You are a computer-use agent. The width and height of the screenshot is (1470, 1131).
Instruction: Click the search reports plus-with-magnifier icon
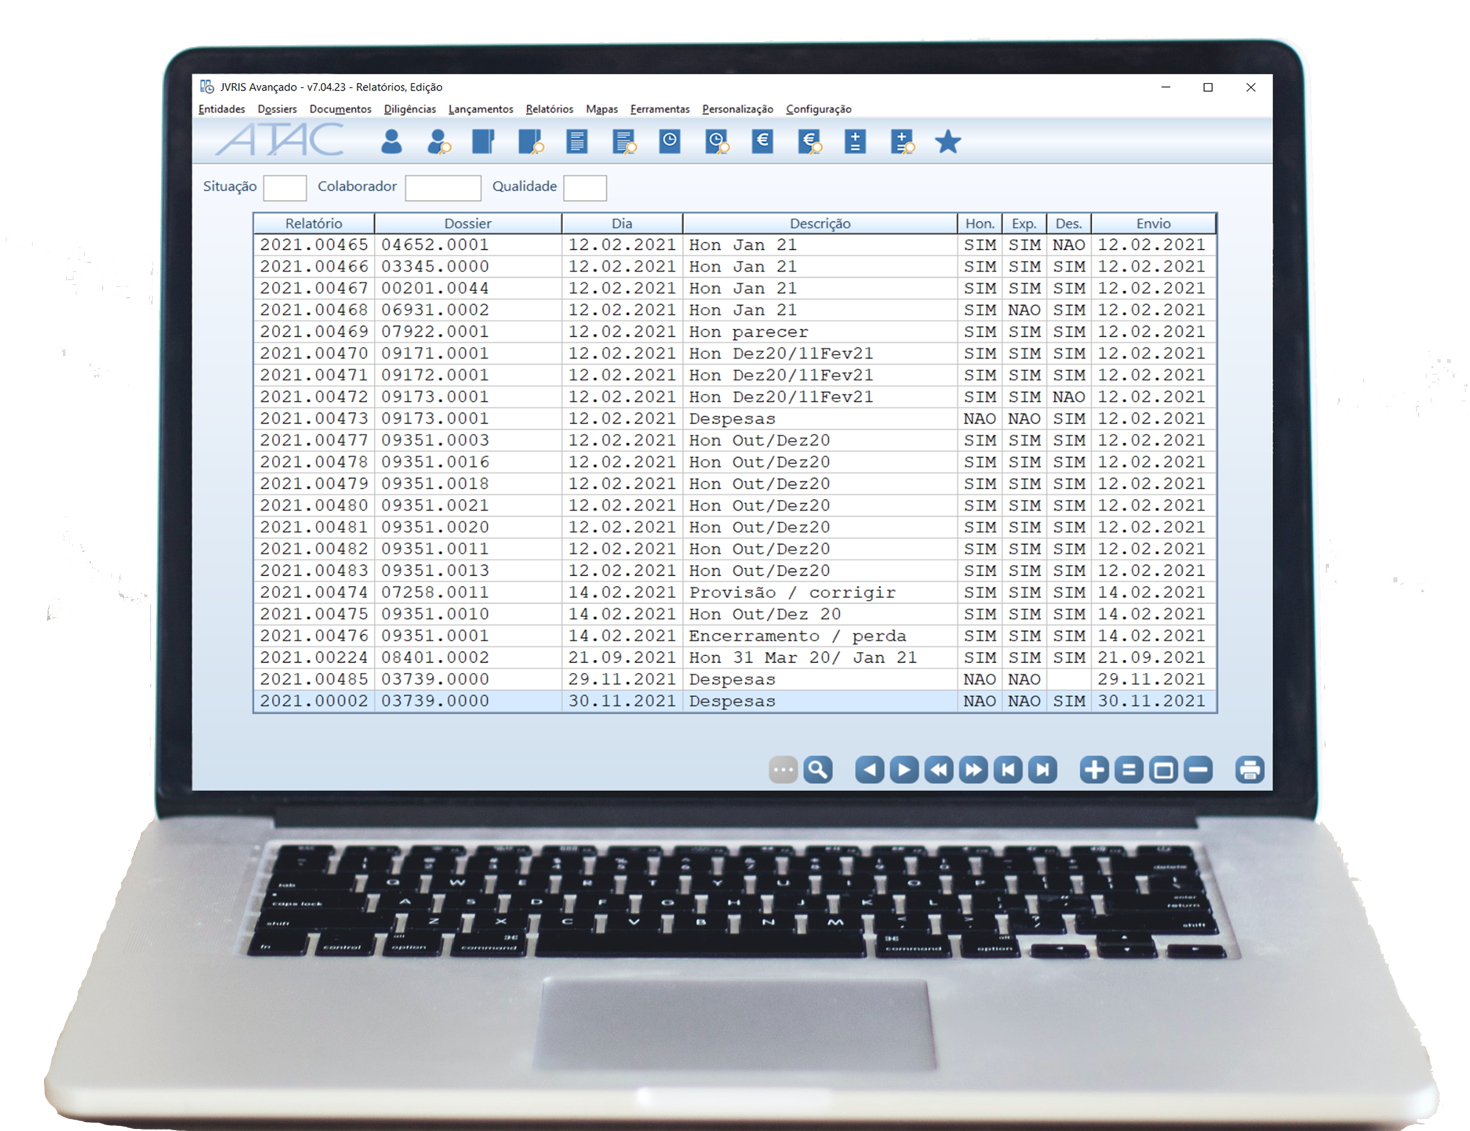click(x=902, y=142)
